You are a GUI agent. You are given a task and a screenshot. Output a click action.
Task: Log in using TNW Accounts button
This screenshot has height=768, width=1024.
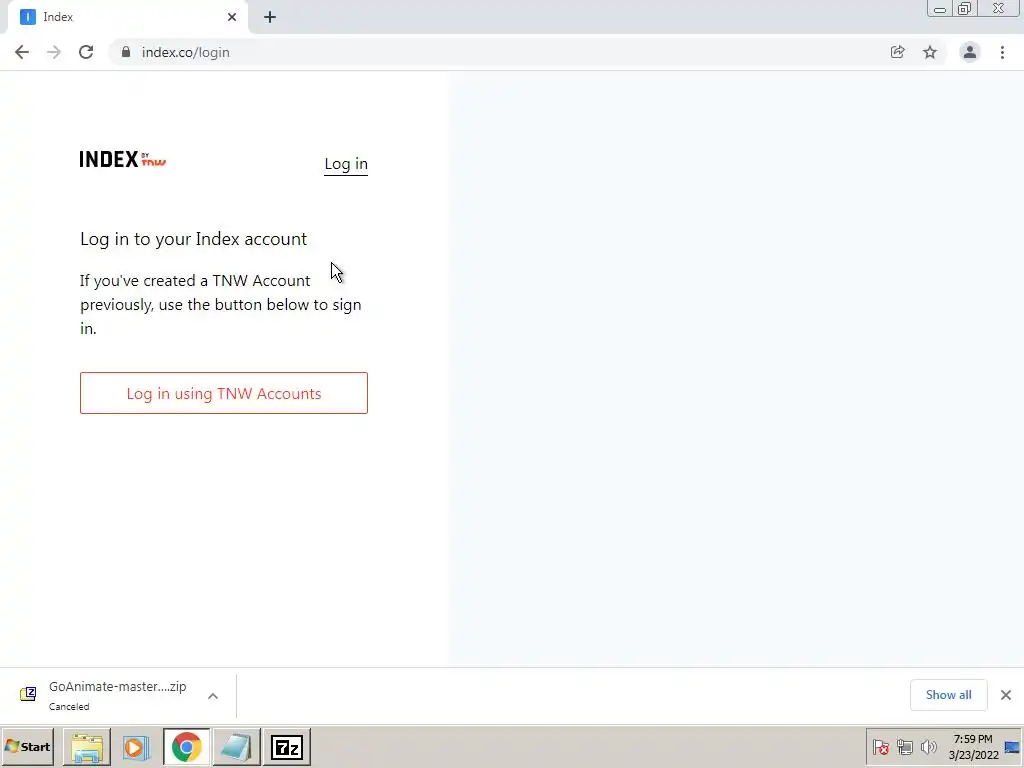click(224, 393)
